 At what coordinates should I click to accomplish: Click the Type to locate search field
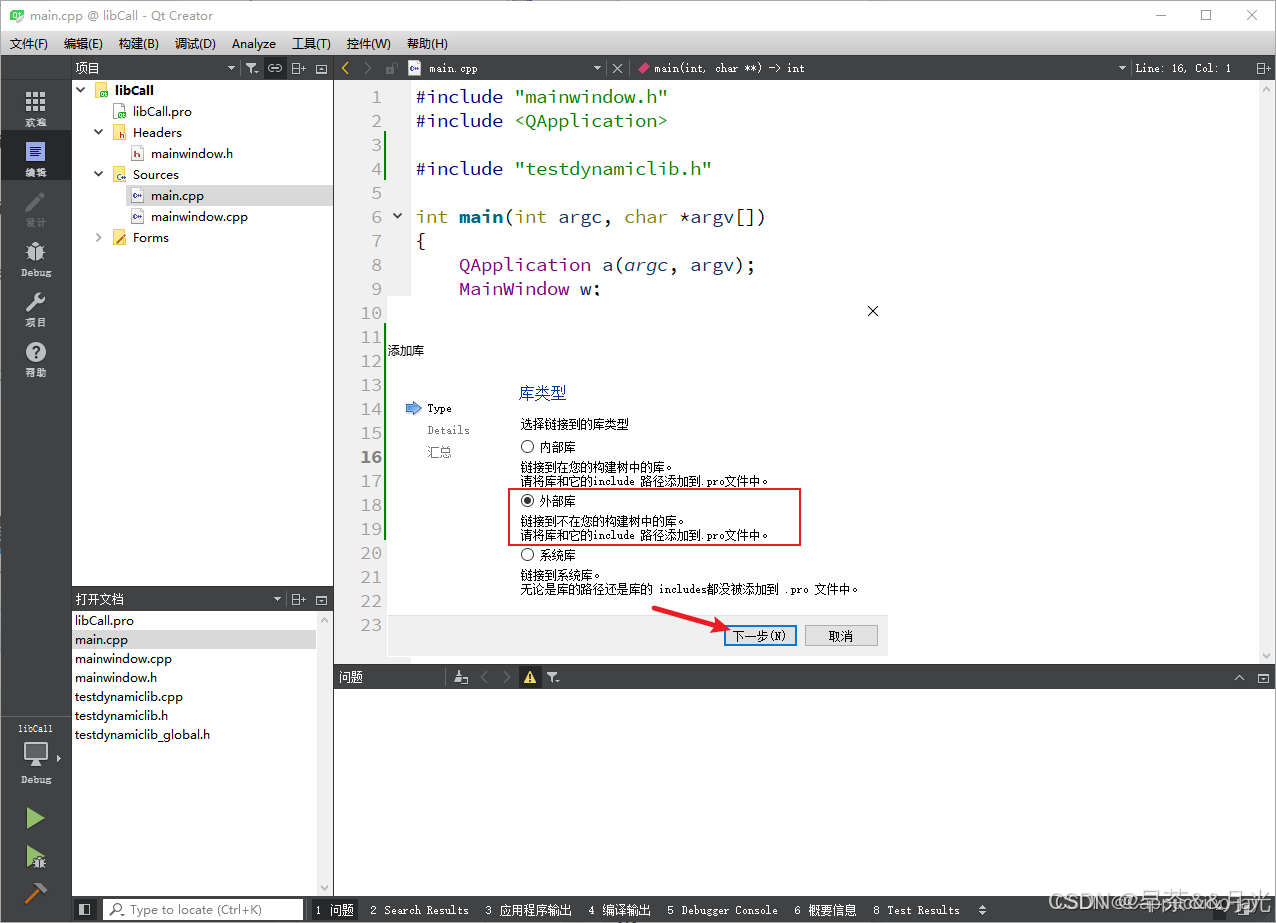pos(203,909)
